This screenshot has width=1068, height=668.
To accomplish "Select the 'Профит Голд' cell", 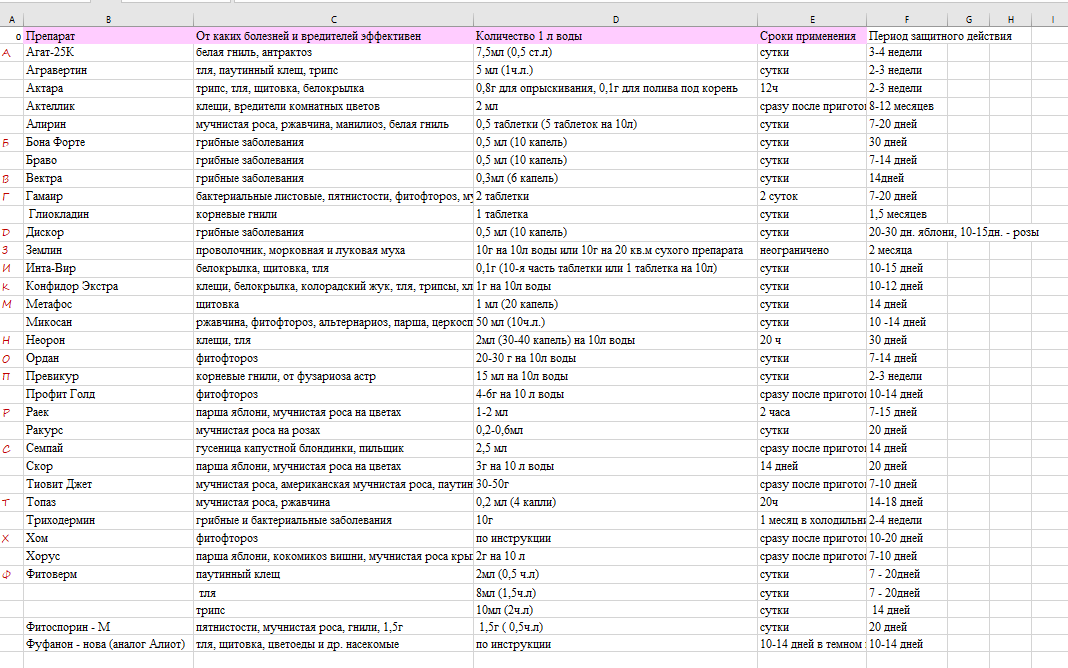I will 108,394.
